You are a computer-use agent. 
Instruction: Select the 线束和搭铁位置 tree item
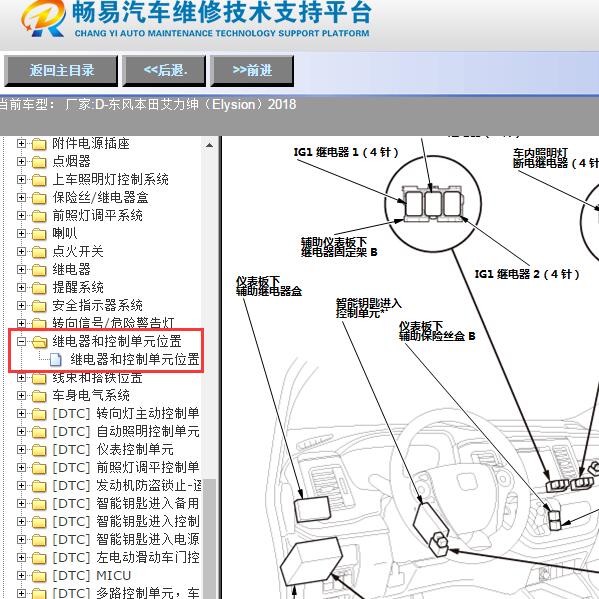(97, 378)
